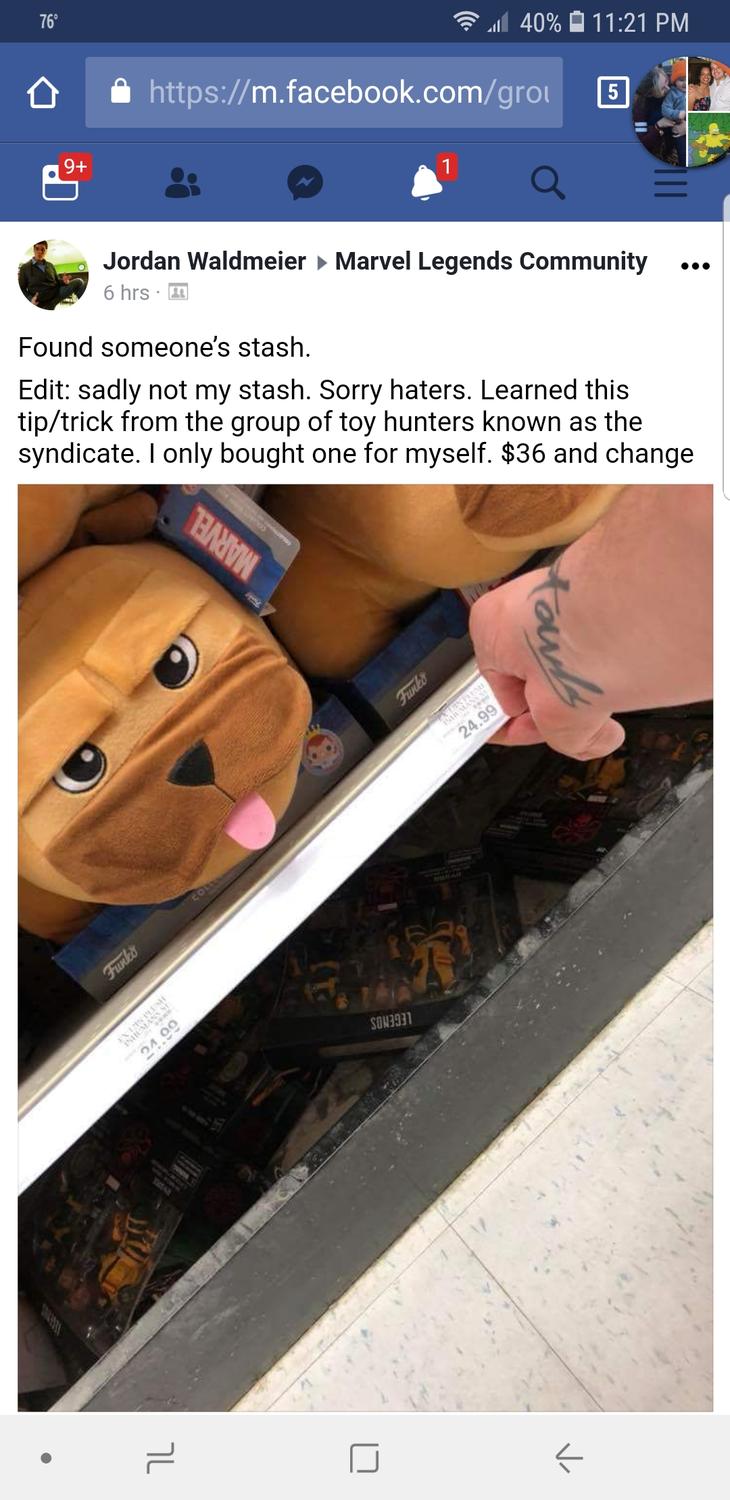Open post options three-dot menu

click(694, 266)
